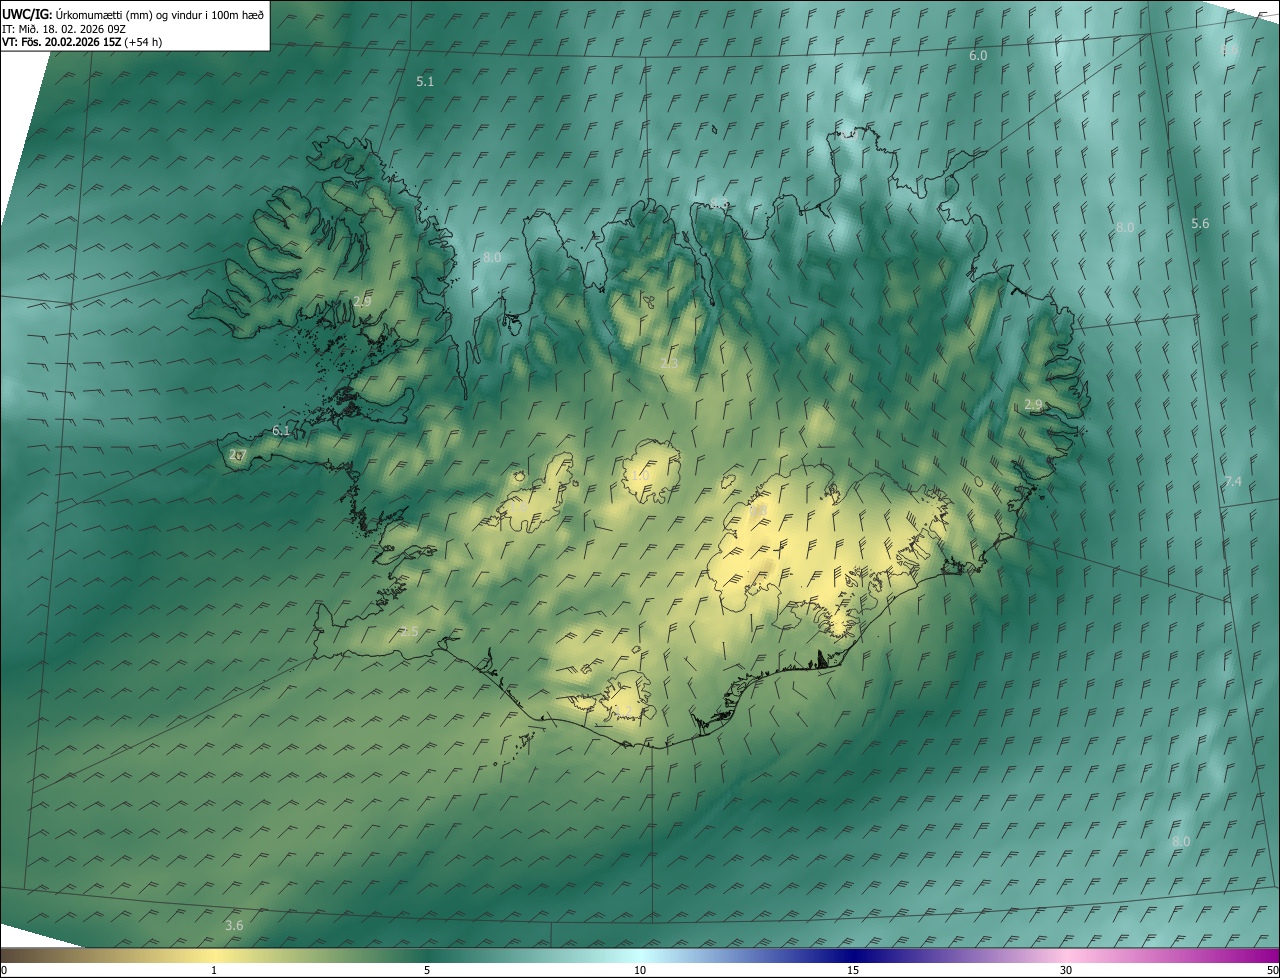
Task: Click the 1.0 label on Hofsjökull glacier
Action: coord(639,475)
